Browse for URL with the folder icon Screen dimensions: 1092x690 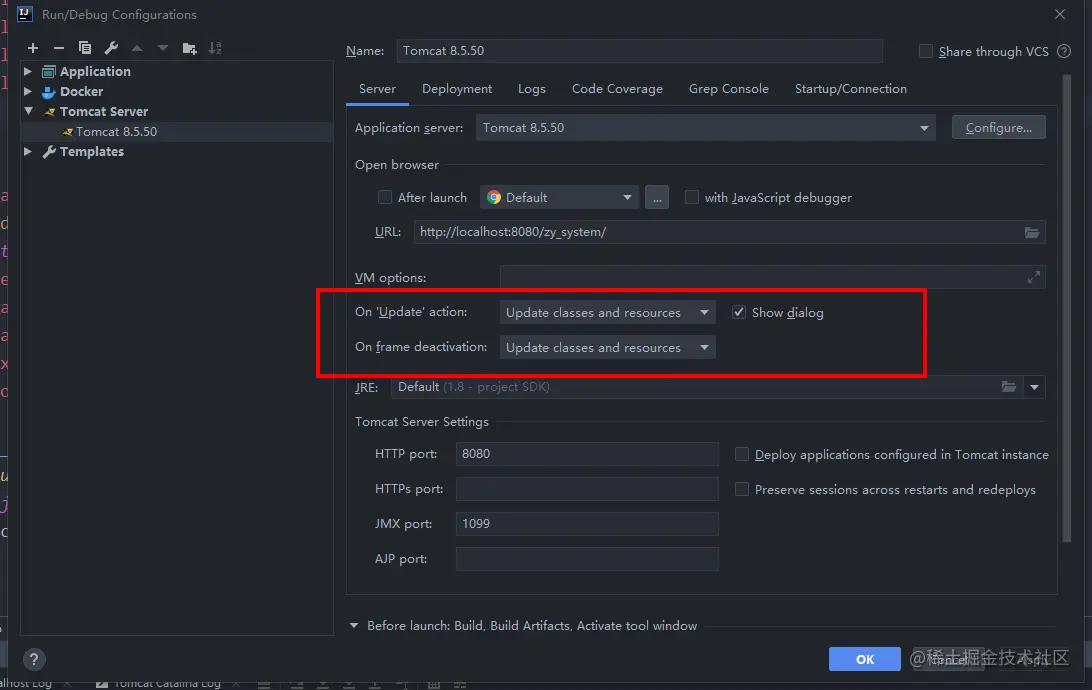(x=1031, y=233)
